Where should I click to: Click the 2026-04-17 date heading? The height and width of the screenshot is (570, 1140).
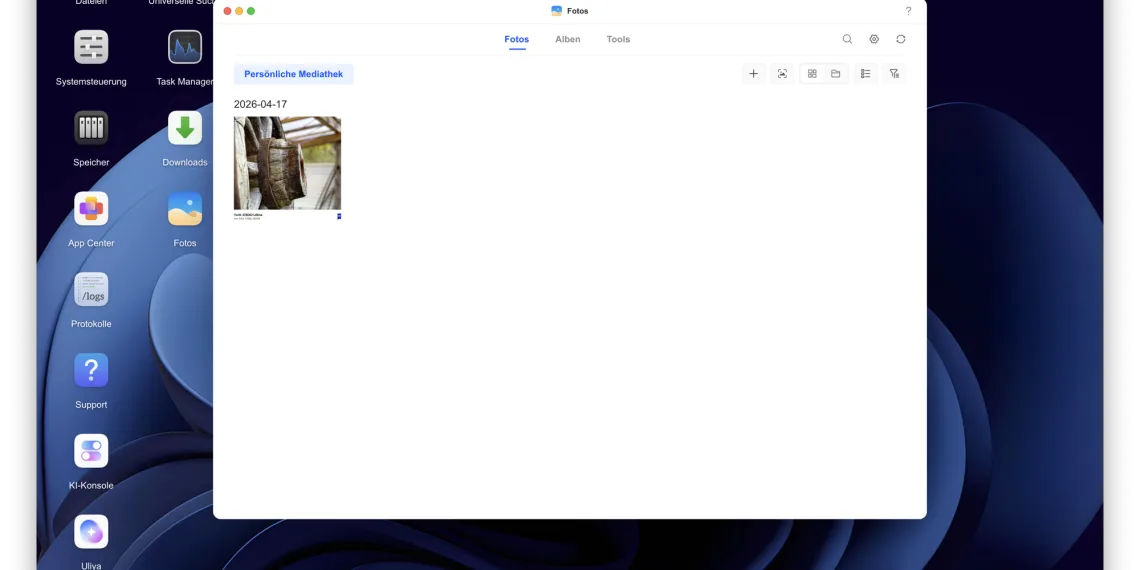coord(260,105)
